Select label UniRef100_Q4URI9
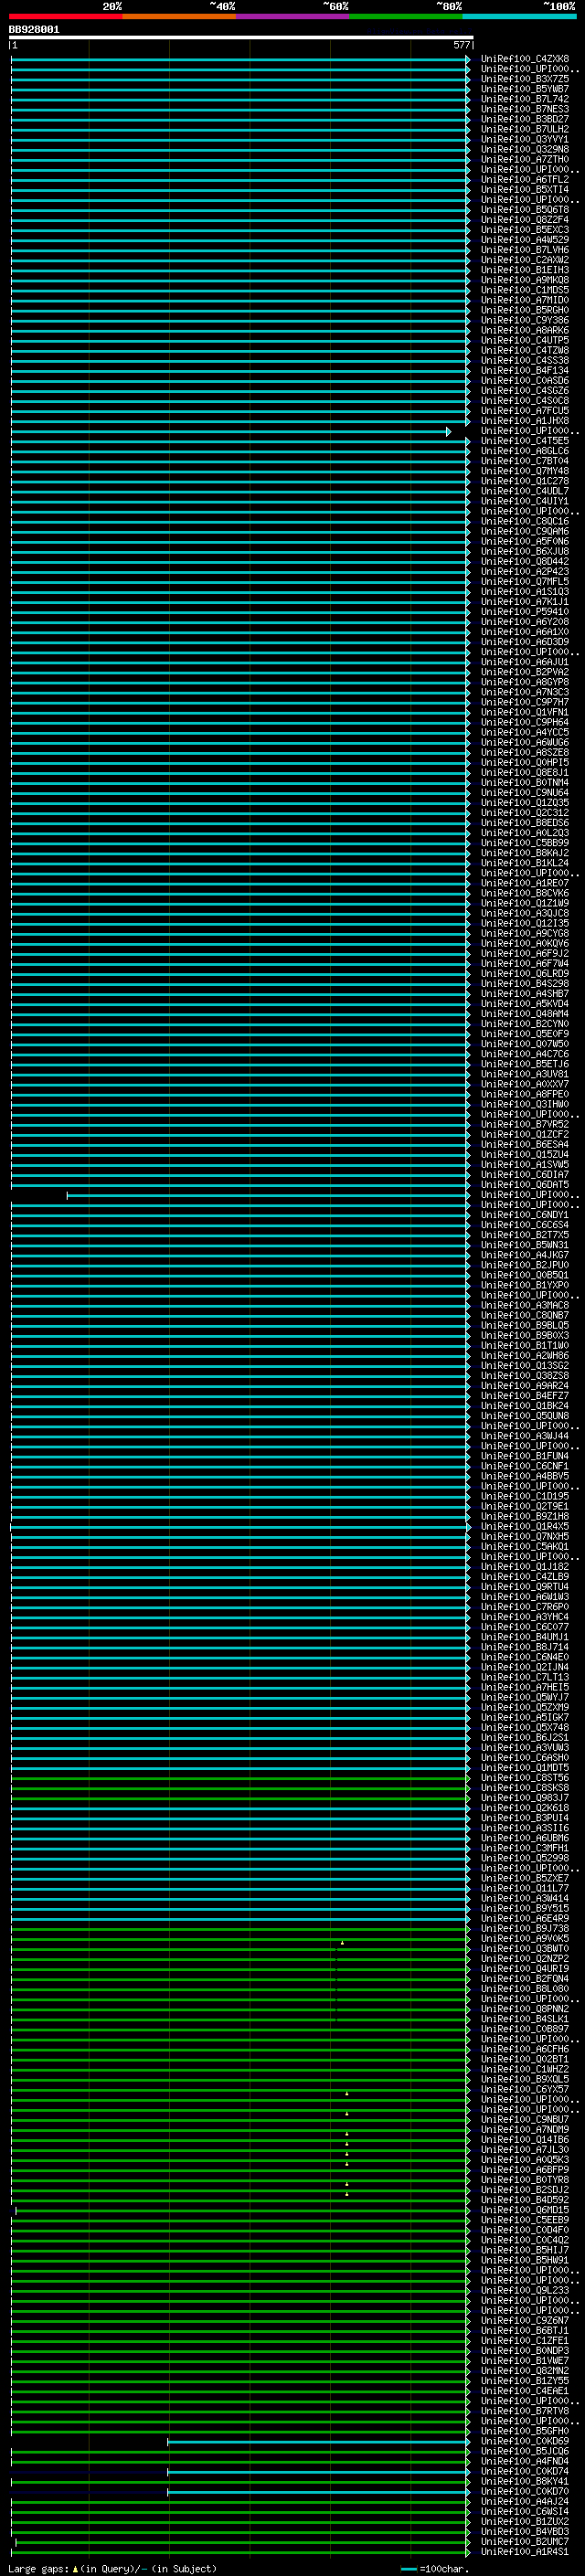Screen dimensions: 585x2576 click(x=524, y=1968)
